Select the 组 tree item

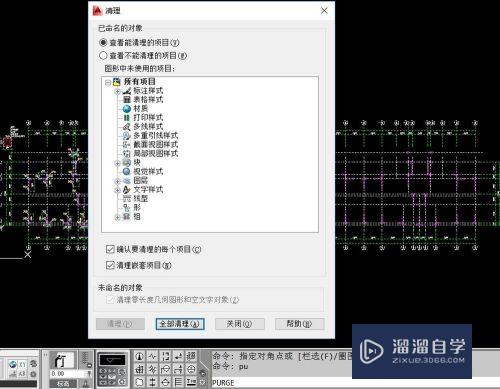point(137,216)
